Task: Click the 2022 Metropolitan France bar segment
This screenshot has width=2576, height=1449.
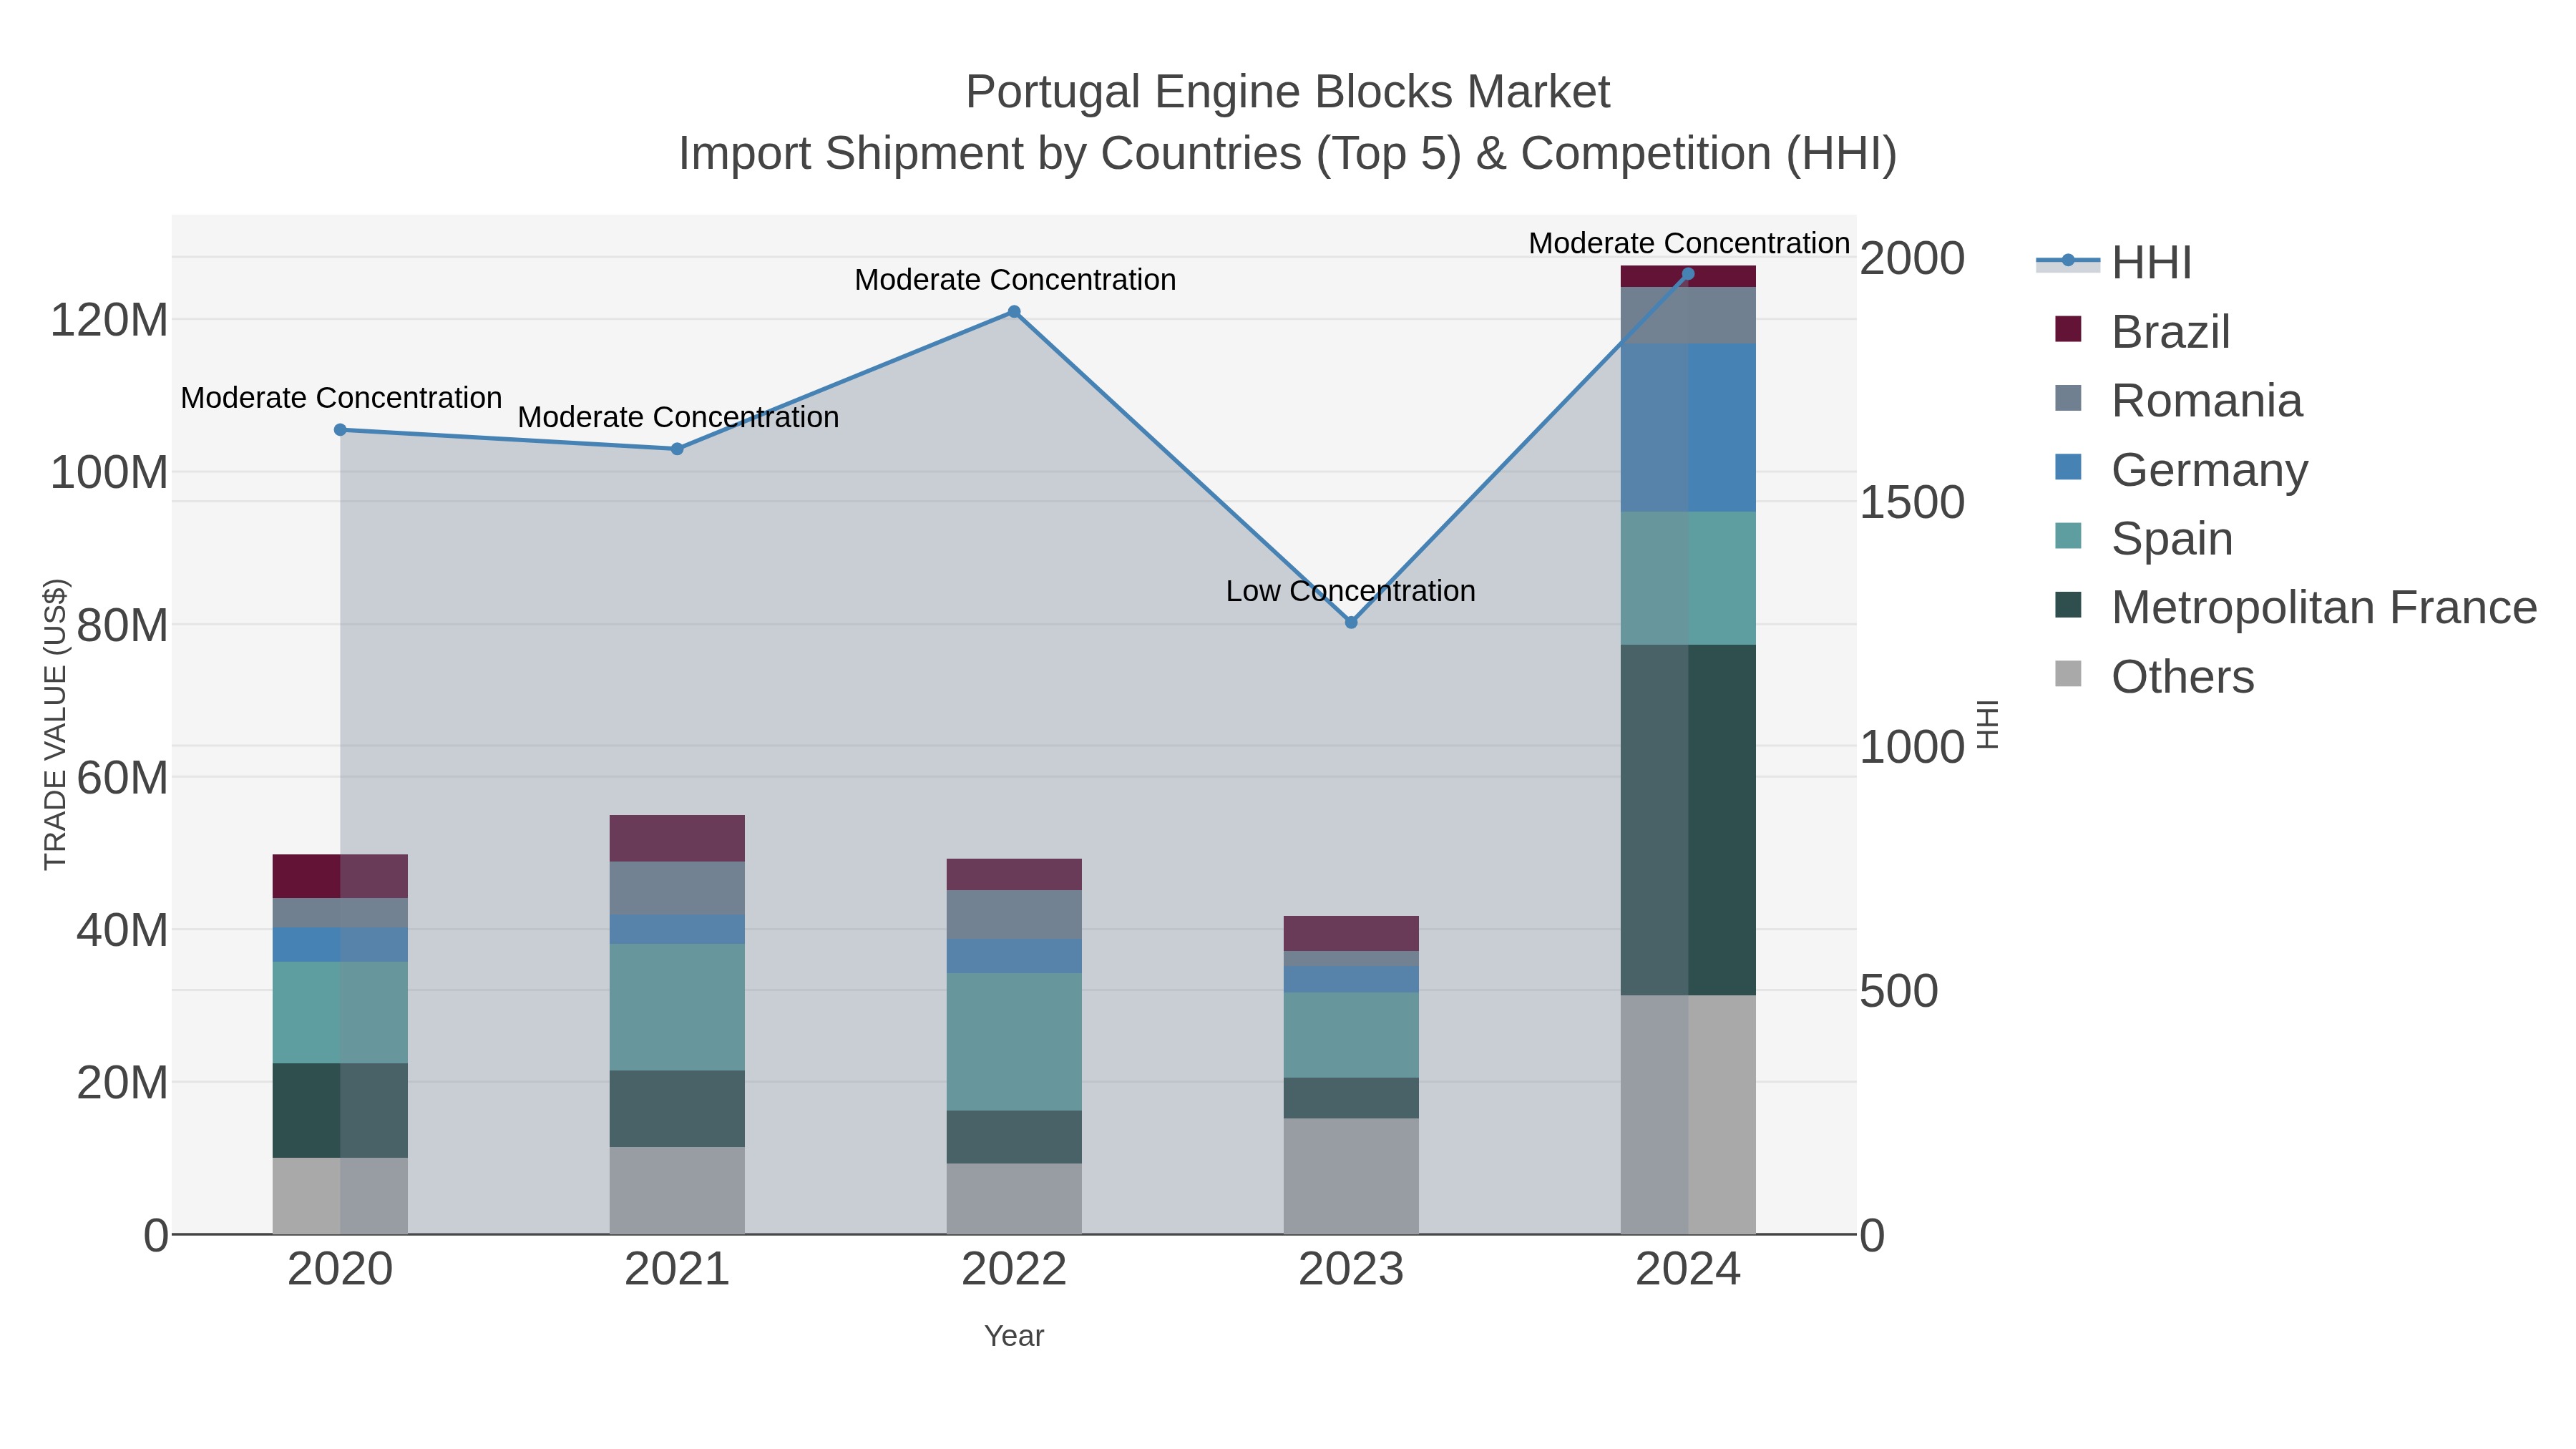Action: click(x=1014, y=1137)
